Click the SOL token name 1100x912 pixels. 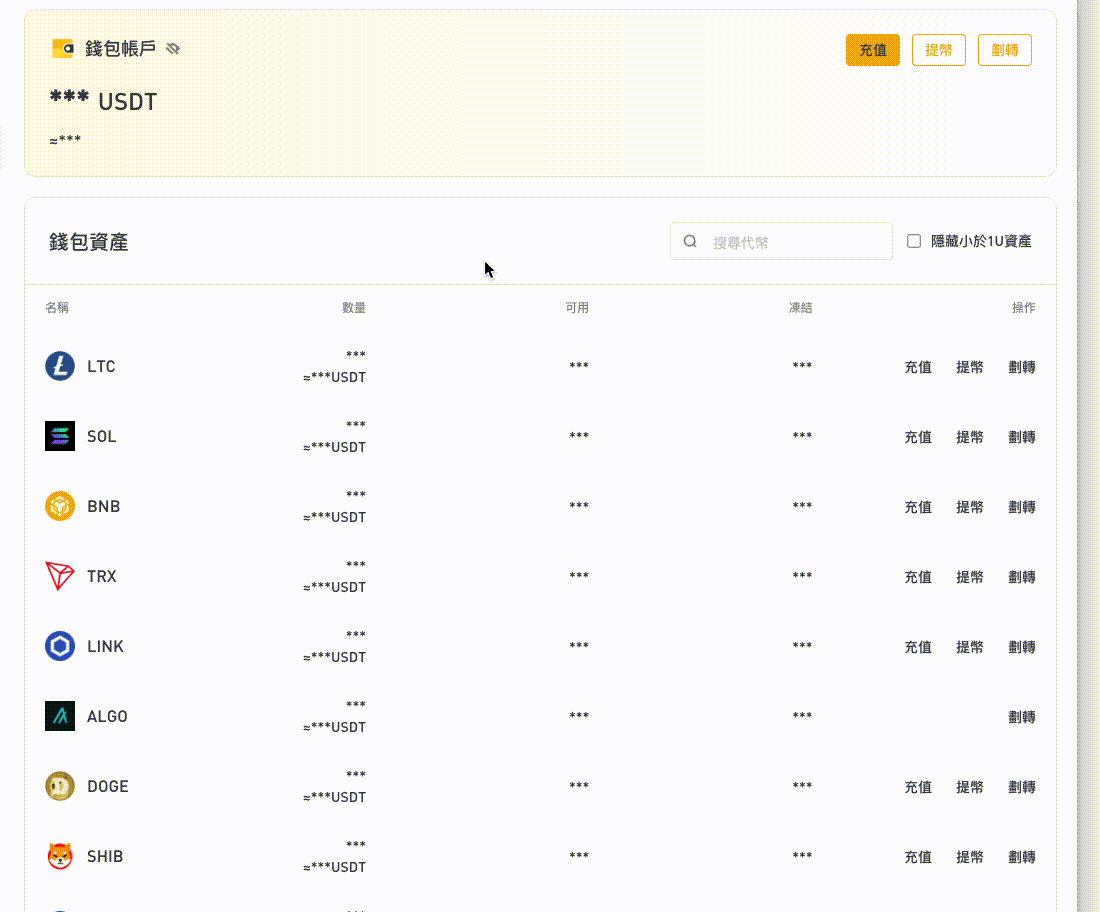[x=102, y=436]
